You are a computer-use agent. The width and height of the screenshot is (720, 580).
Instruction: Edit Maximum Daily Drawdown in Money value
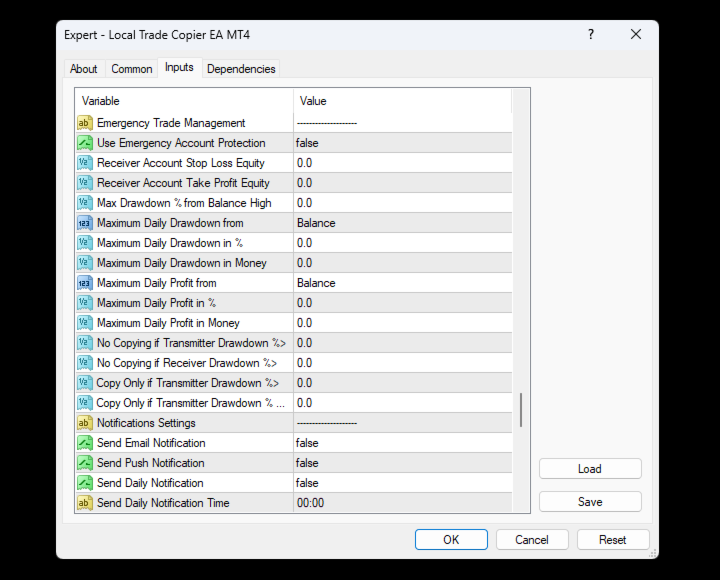[402, 263]
